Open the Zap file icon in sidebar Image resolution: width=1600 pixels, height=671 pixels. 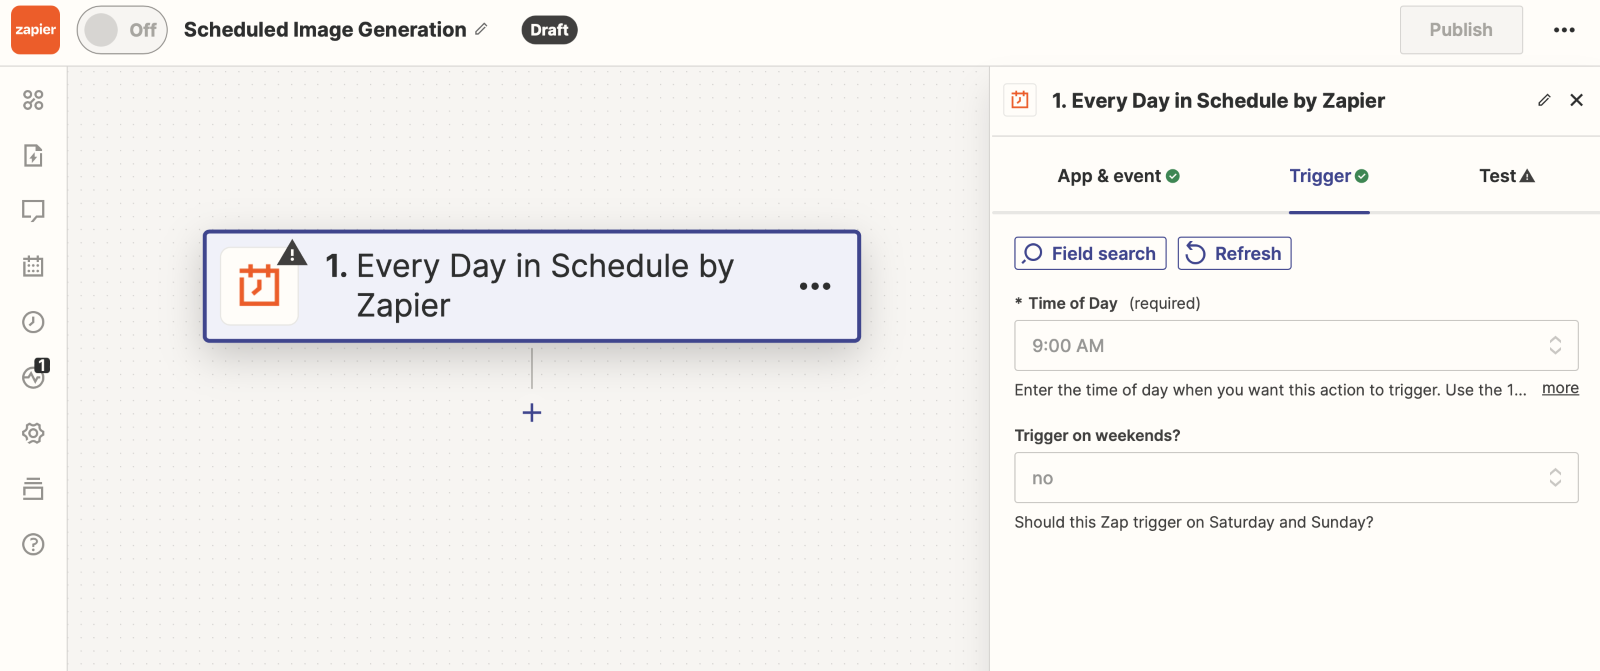point(33,155)
